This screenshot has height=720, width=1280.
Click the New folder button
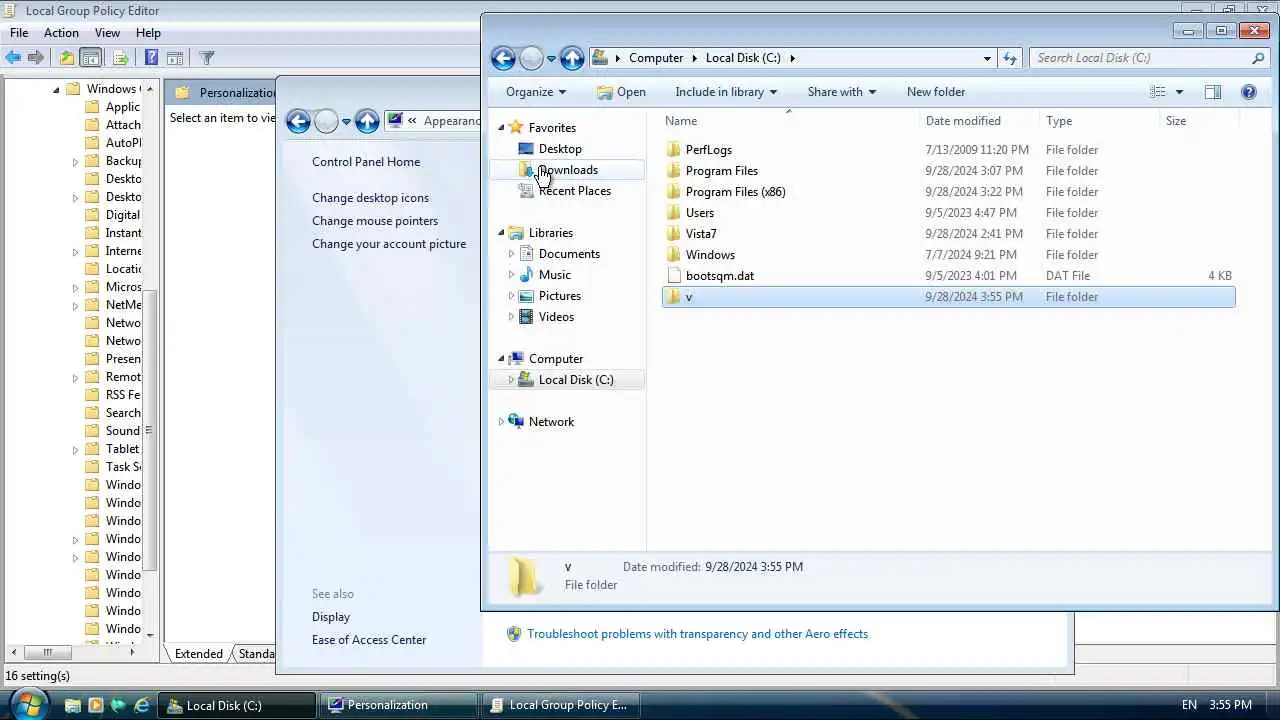[x=936, y=92]
